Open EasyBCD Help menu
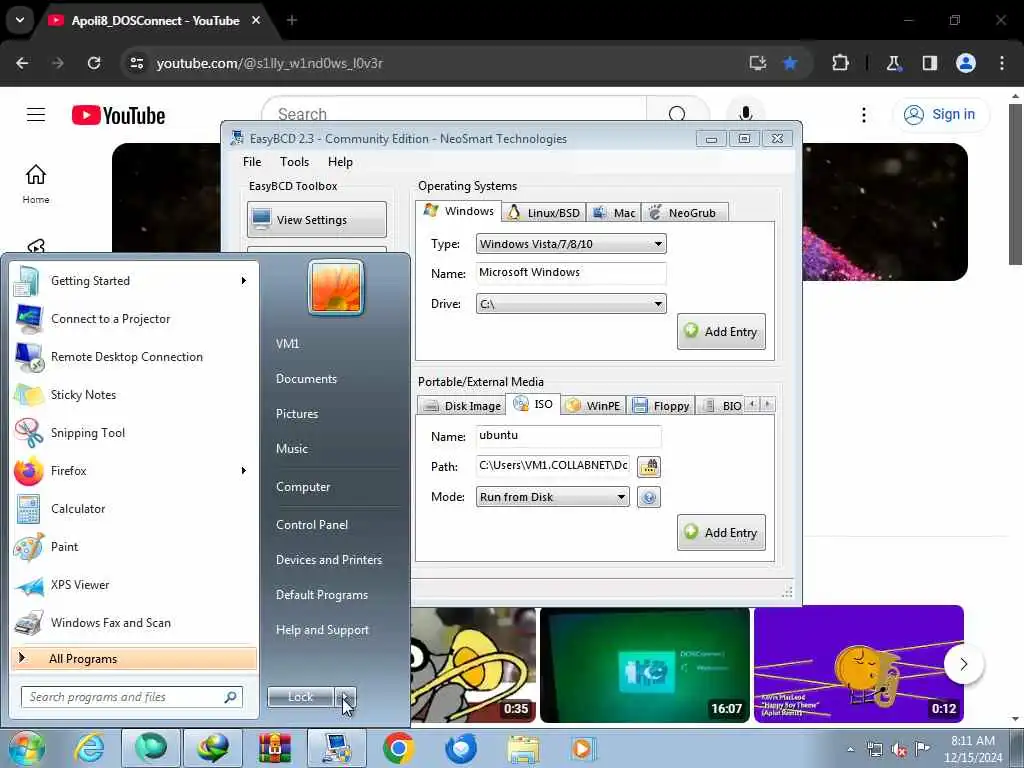 [340, 162]
